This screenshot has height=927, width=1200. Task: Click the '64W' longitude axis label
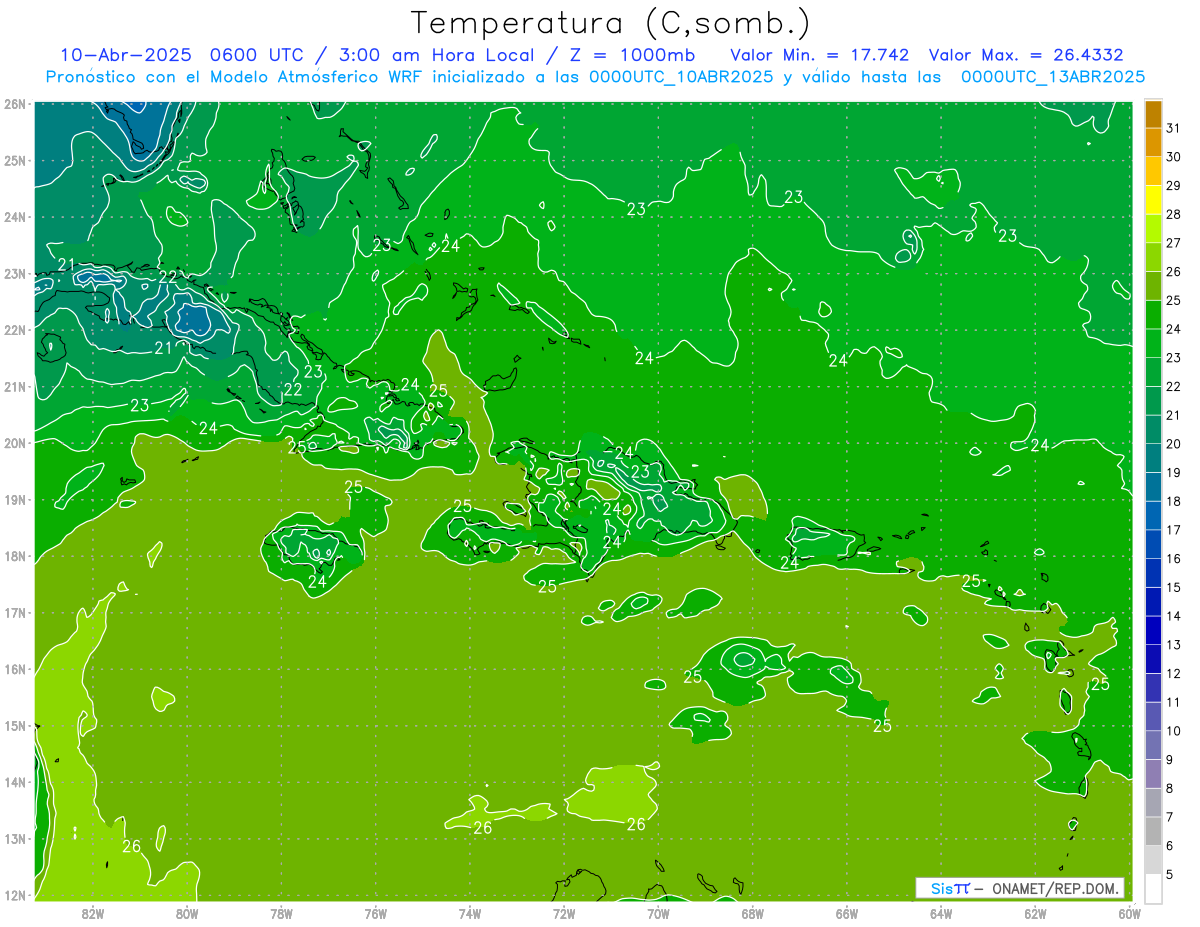pyautogui.click(x=941, y=913)
